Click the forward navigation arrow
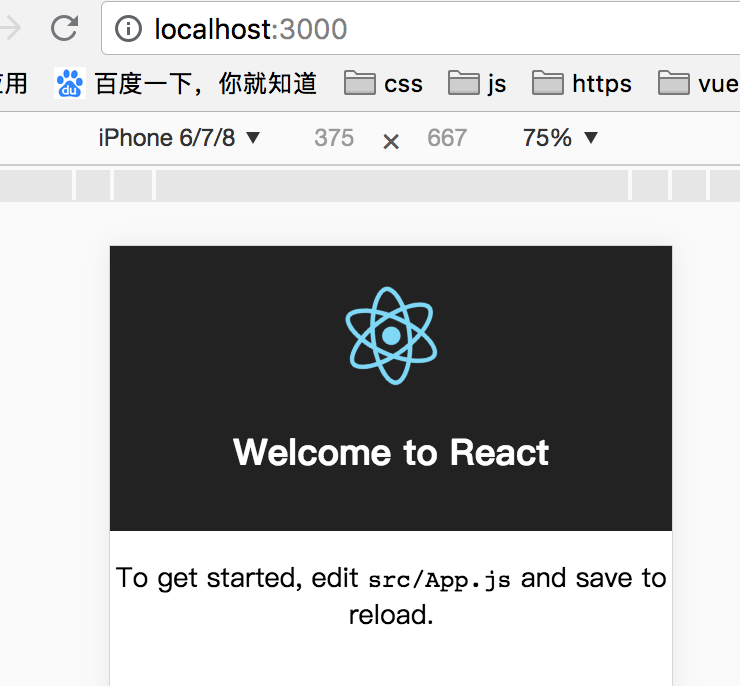740x686 pixels. 10,28
